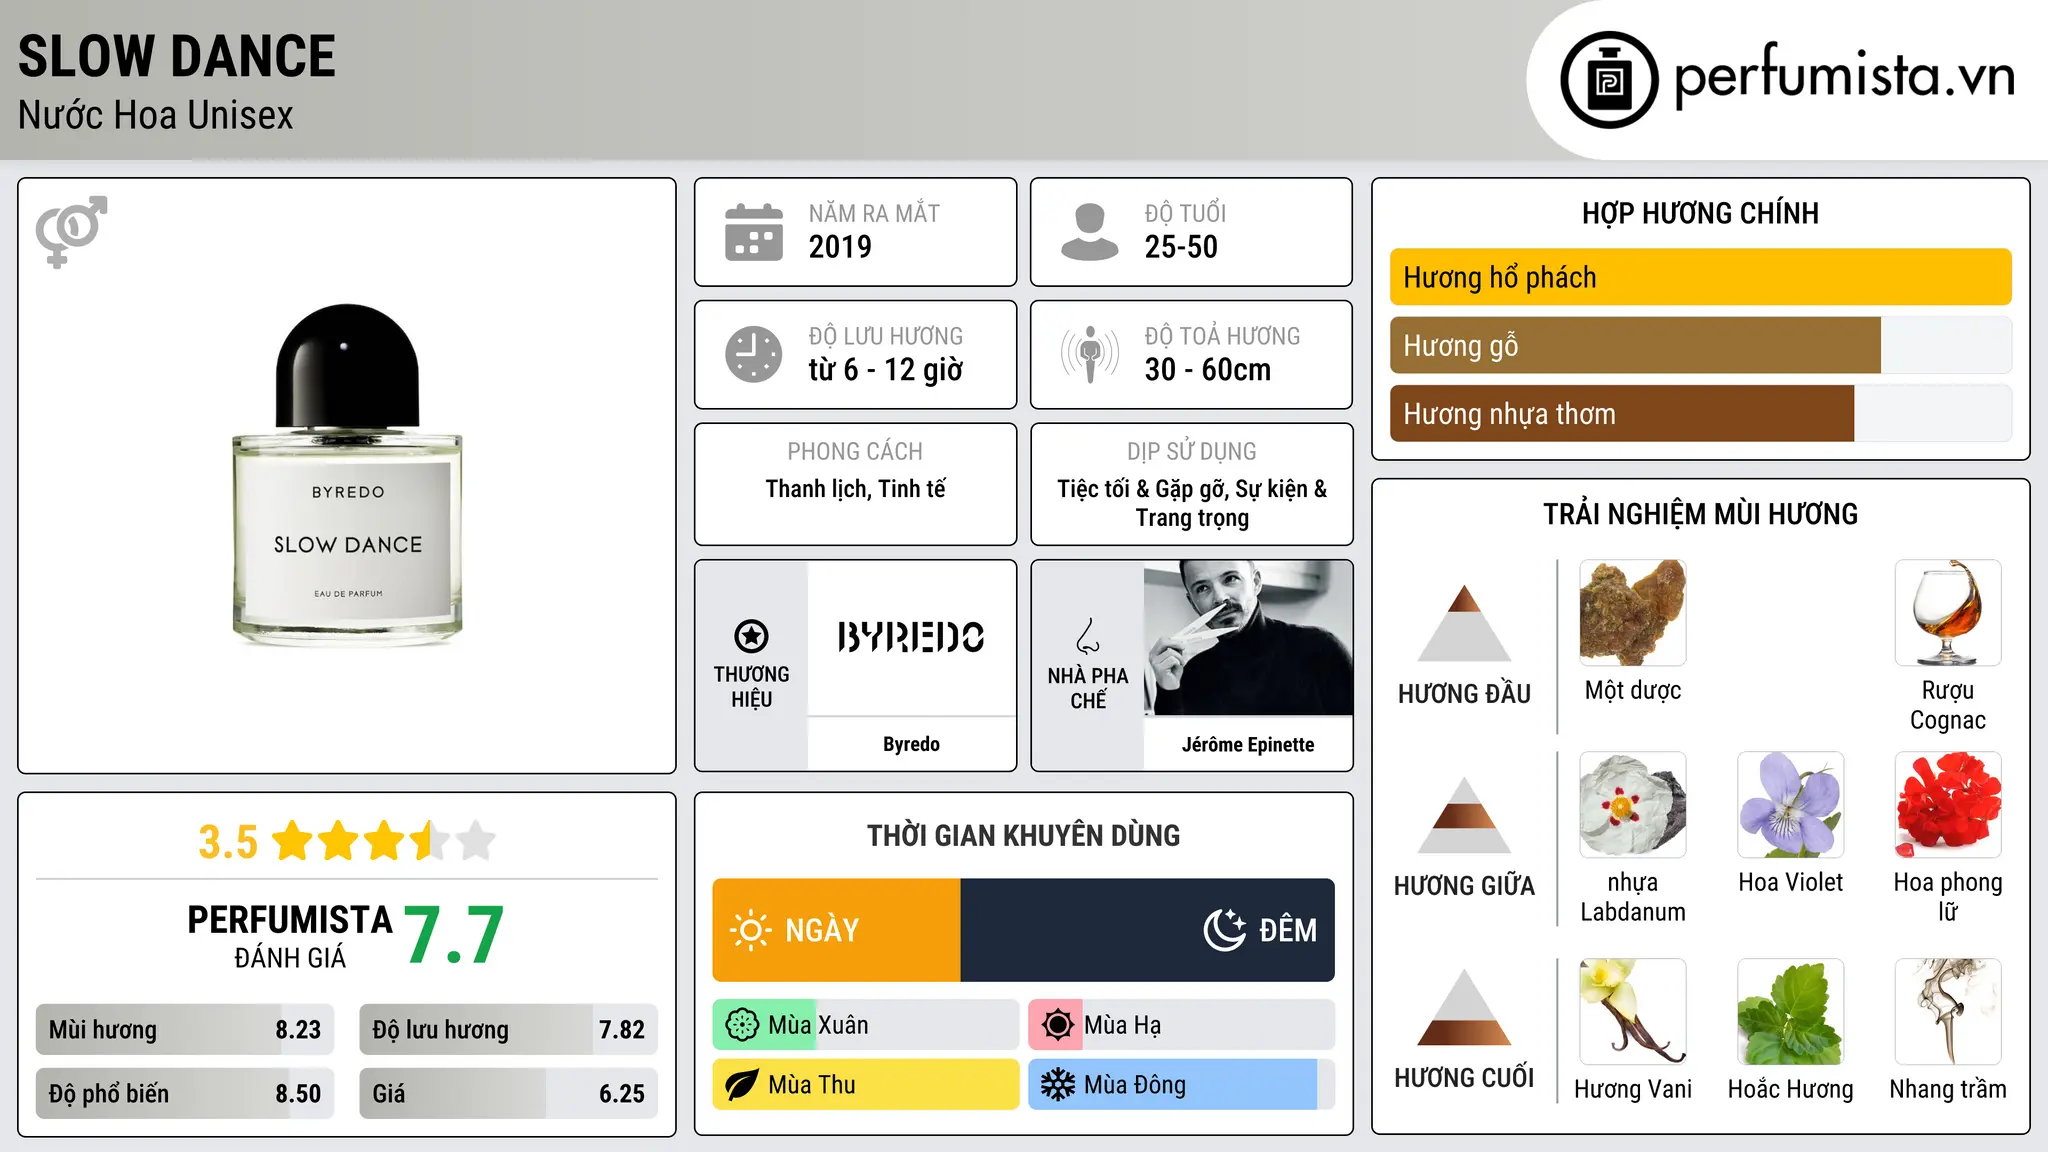Click the Byredo brand logo image
The width and height of the screenshot is (2048, 1152).
(x=911, y=637)
